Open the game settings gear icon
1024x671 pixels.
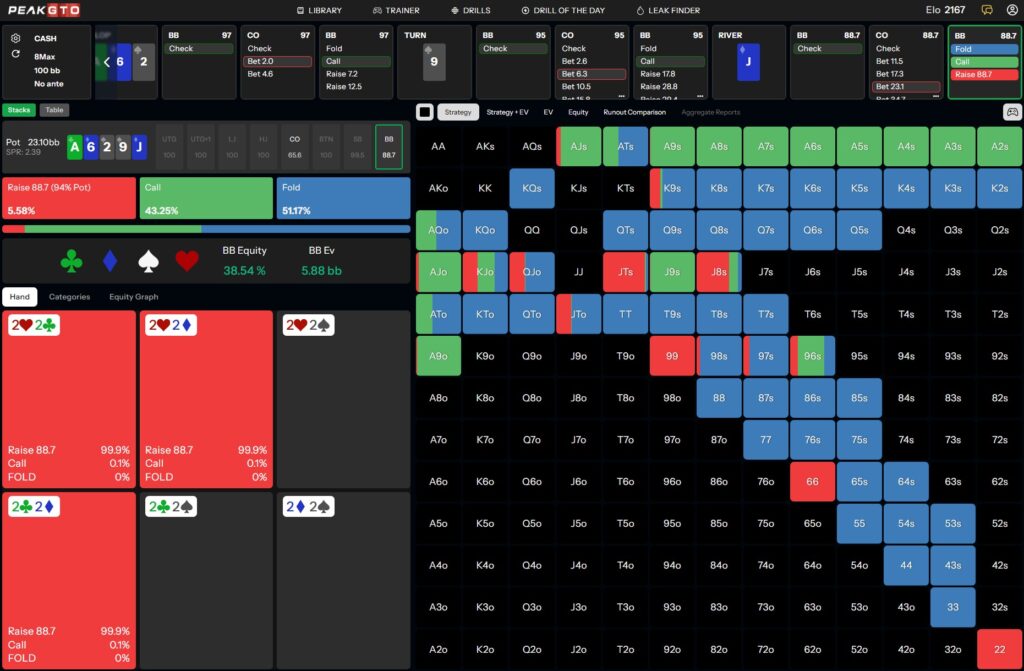[16, 38]
